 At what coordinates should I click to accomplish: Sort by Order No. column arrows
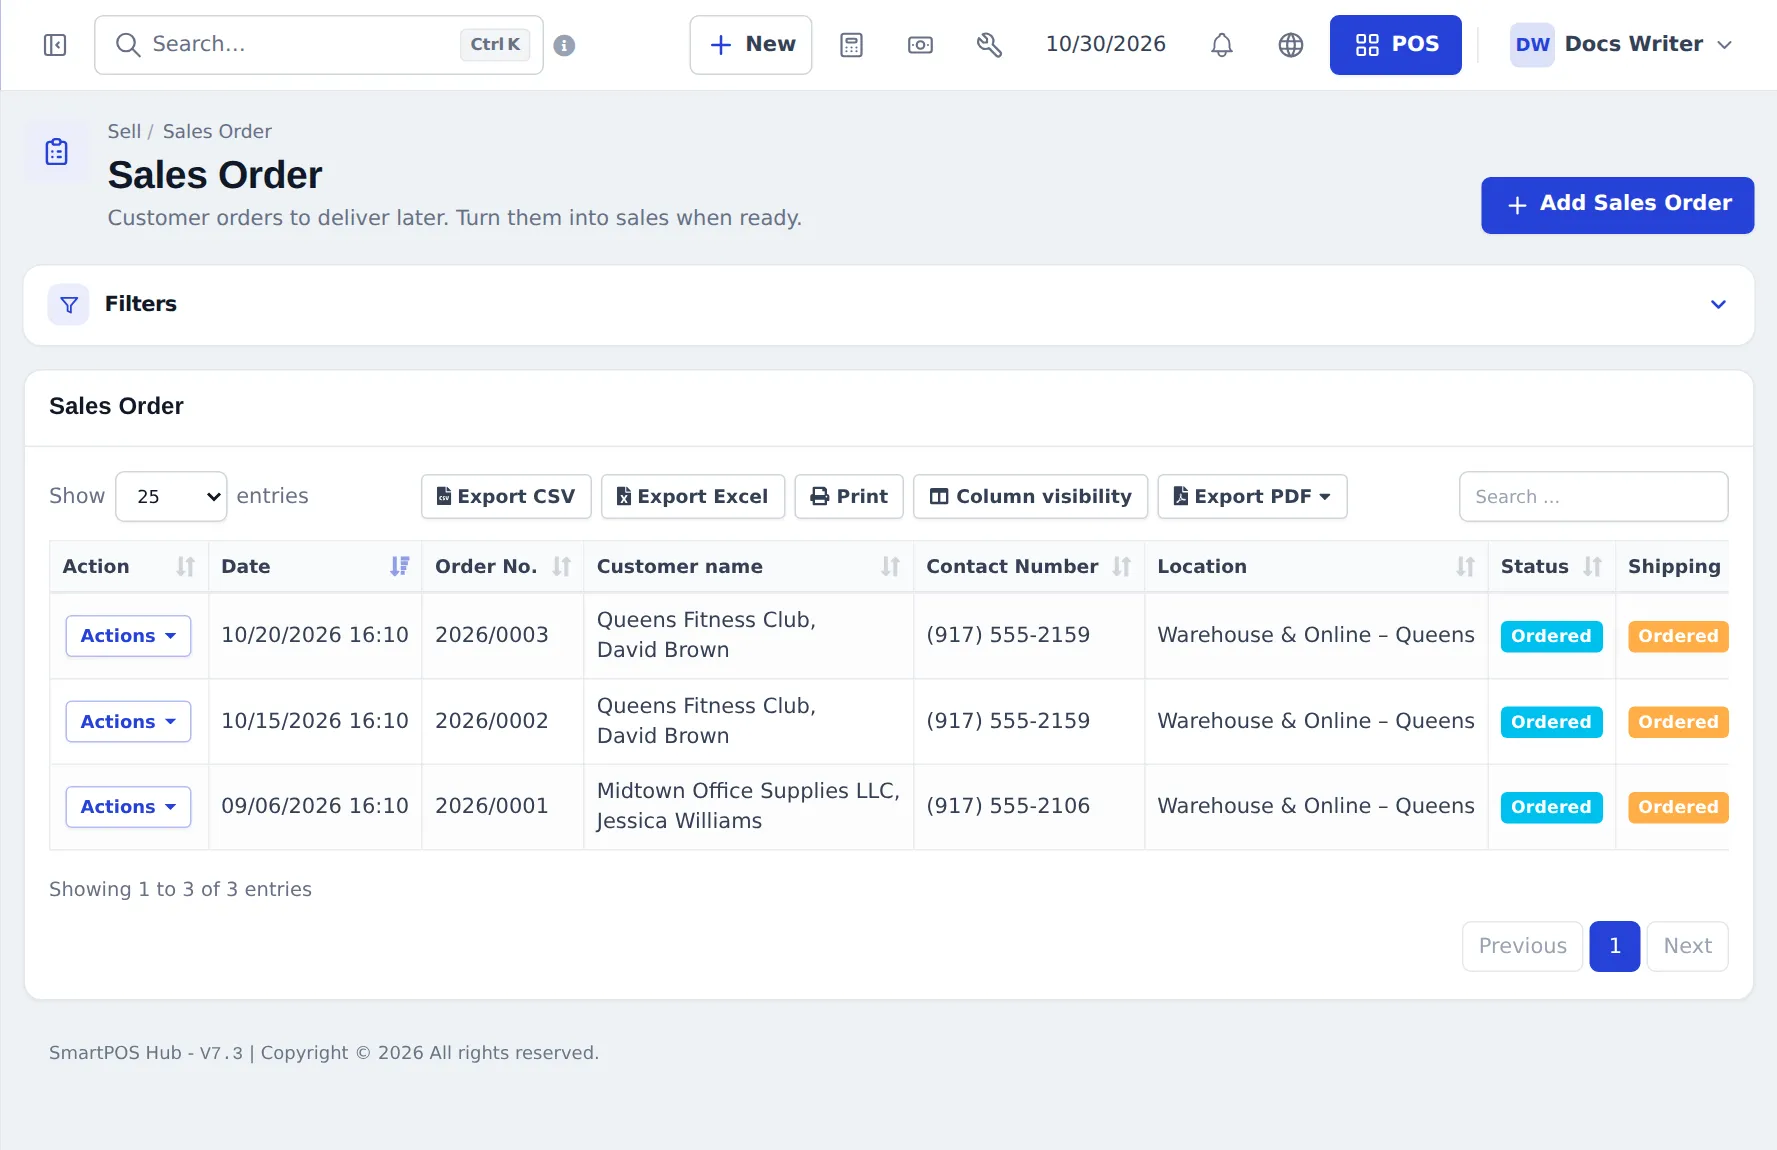[562, 567]
